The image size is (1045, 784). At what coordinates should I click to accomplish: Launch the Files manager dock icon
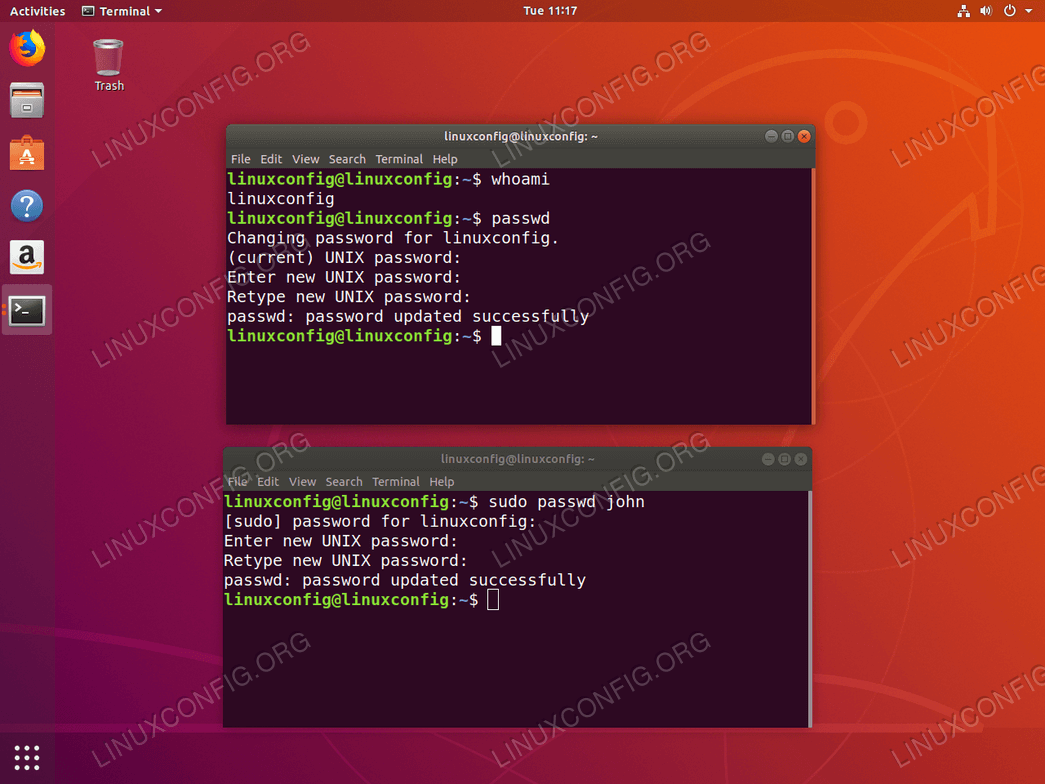(27, 101)
